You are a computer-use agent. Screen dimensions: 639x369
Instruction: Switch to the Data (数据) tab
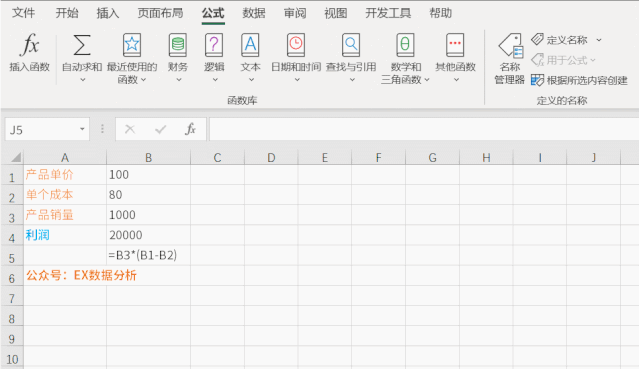click(254, 13)
